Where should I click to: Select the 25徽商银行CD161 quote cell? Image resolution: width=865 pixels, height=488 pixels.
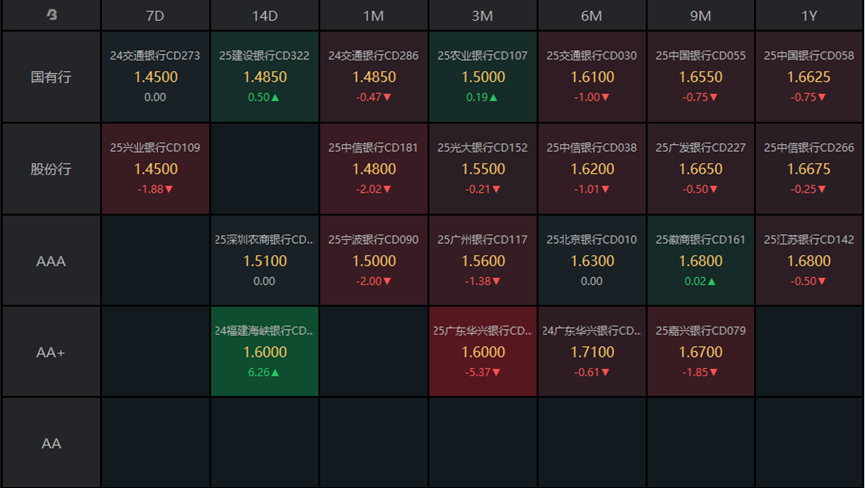(700, 260)
